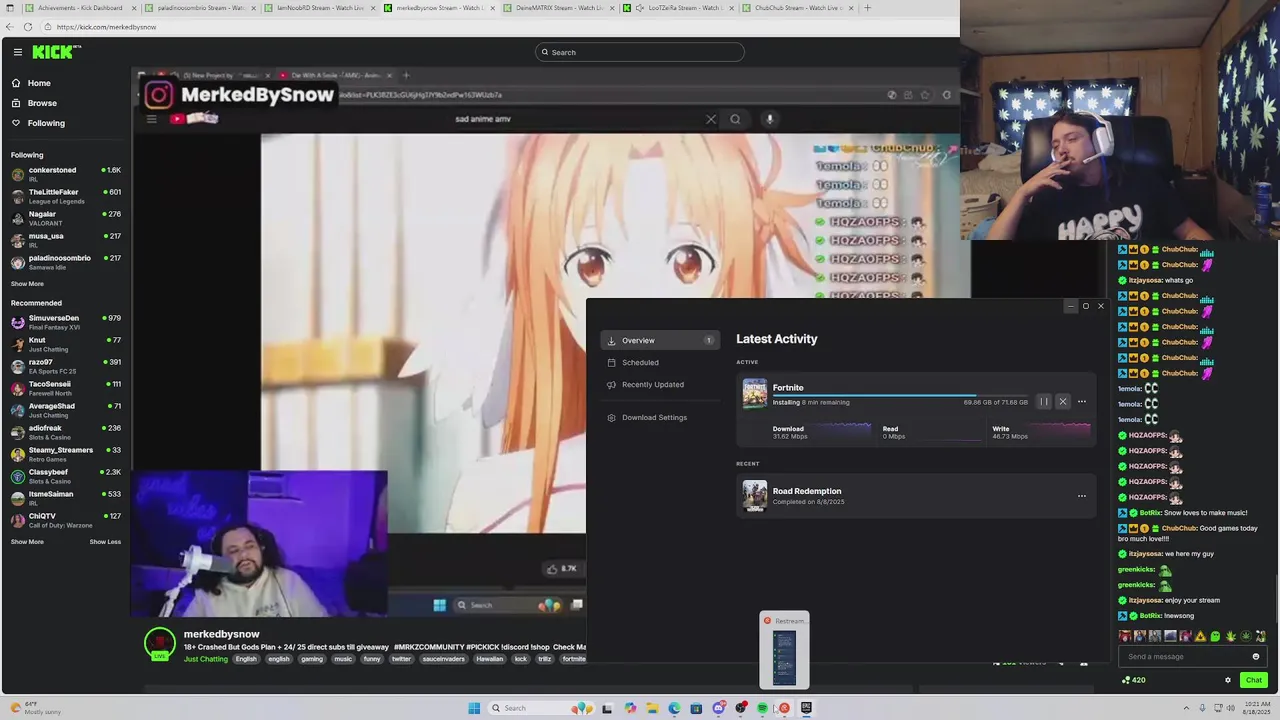Expand Following list with Show More
The height and width of the screenshot is (720, 1280).
(x=27, y=284)
